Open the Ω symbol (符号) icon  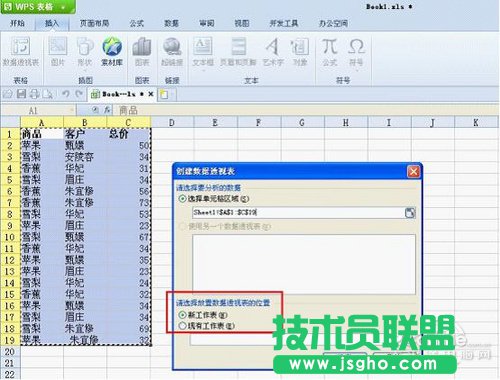click(356, 46)
